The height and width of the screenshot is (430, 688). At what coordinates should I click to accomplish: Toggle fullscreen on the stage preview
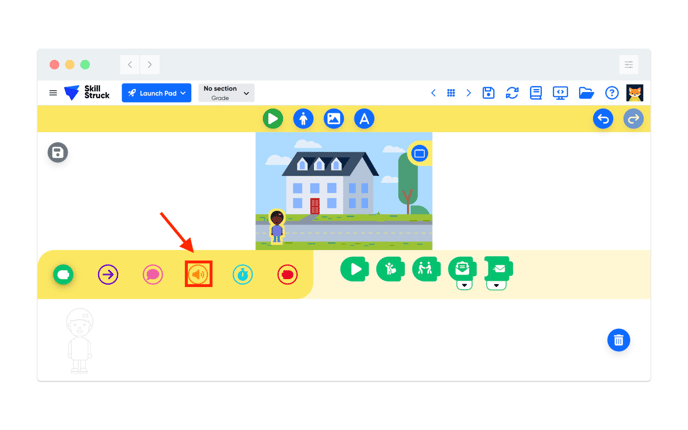419,154
